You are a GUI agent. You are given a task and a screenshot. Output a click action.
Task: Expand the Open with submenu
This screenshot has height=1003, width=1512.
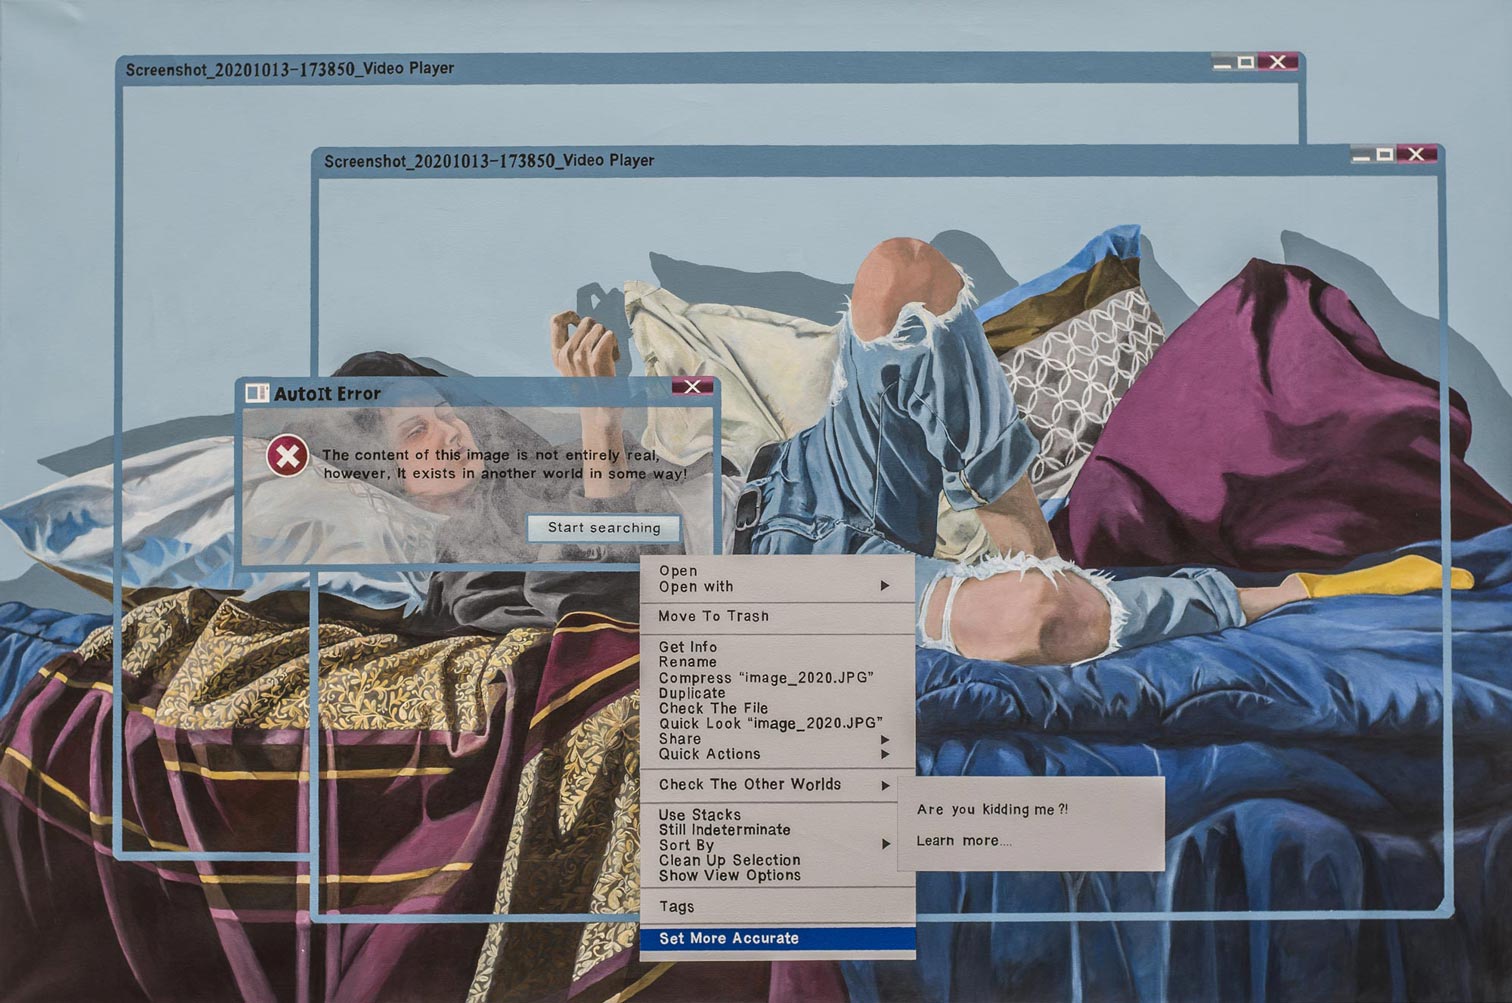tap(777, 587)
